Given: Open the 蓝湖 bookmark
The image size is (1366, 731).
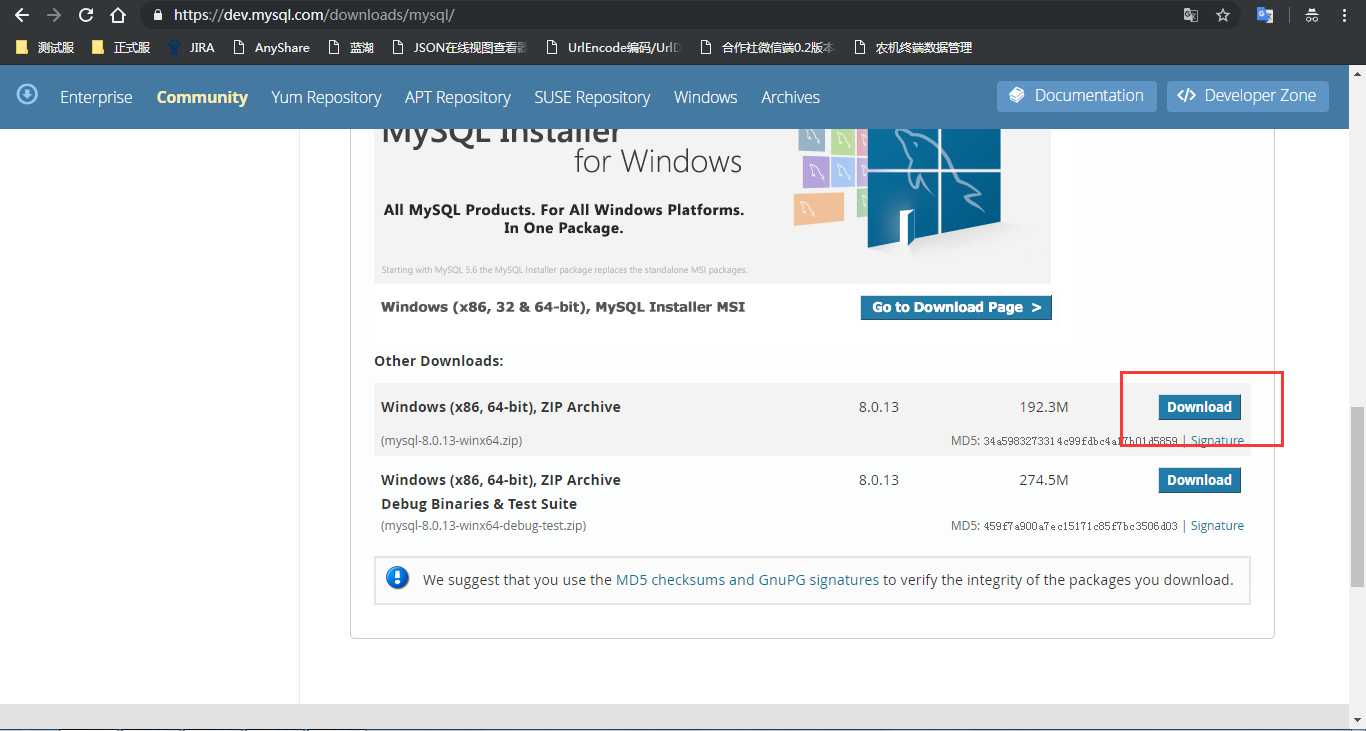Looking at the screenshot, I should click(351, 47).
